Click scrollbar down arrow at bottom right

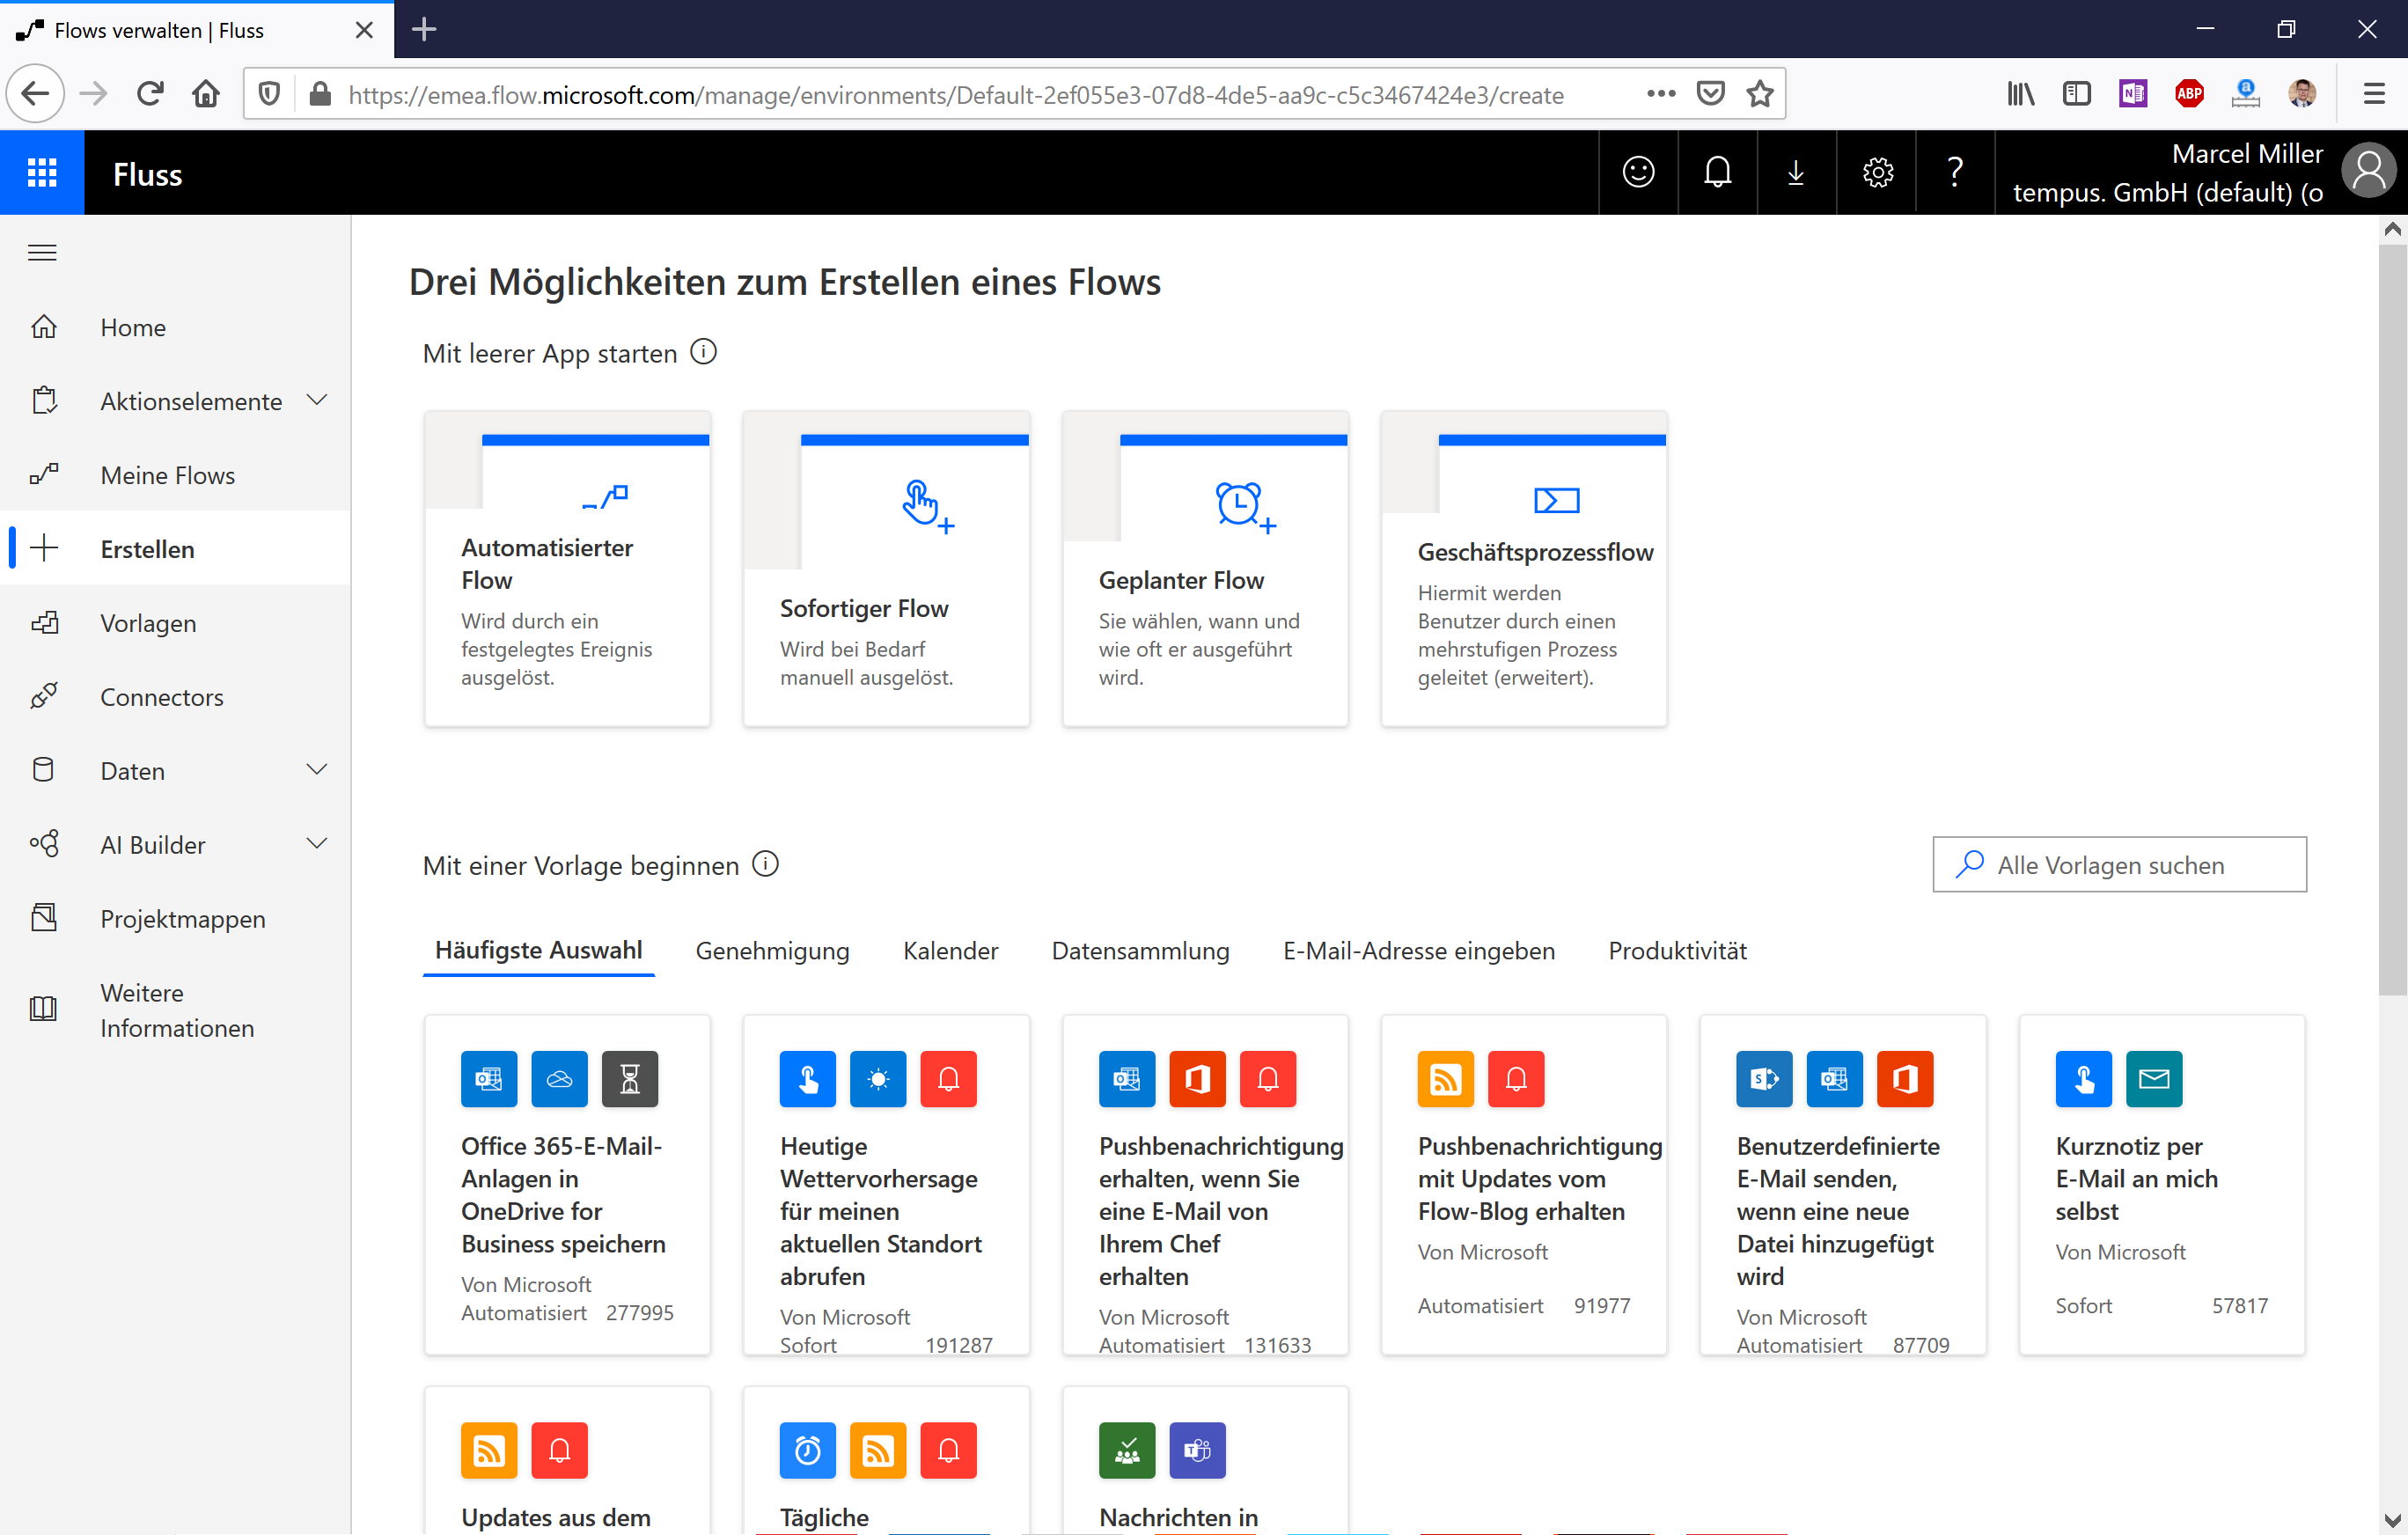coord(2392,1522)
